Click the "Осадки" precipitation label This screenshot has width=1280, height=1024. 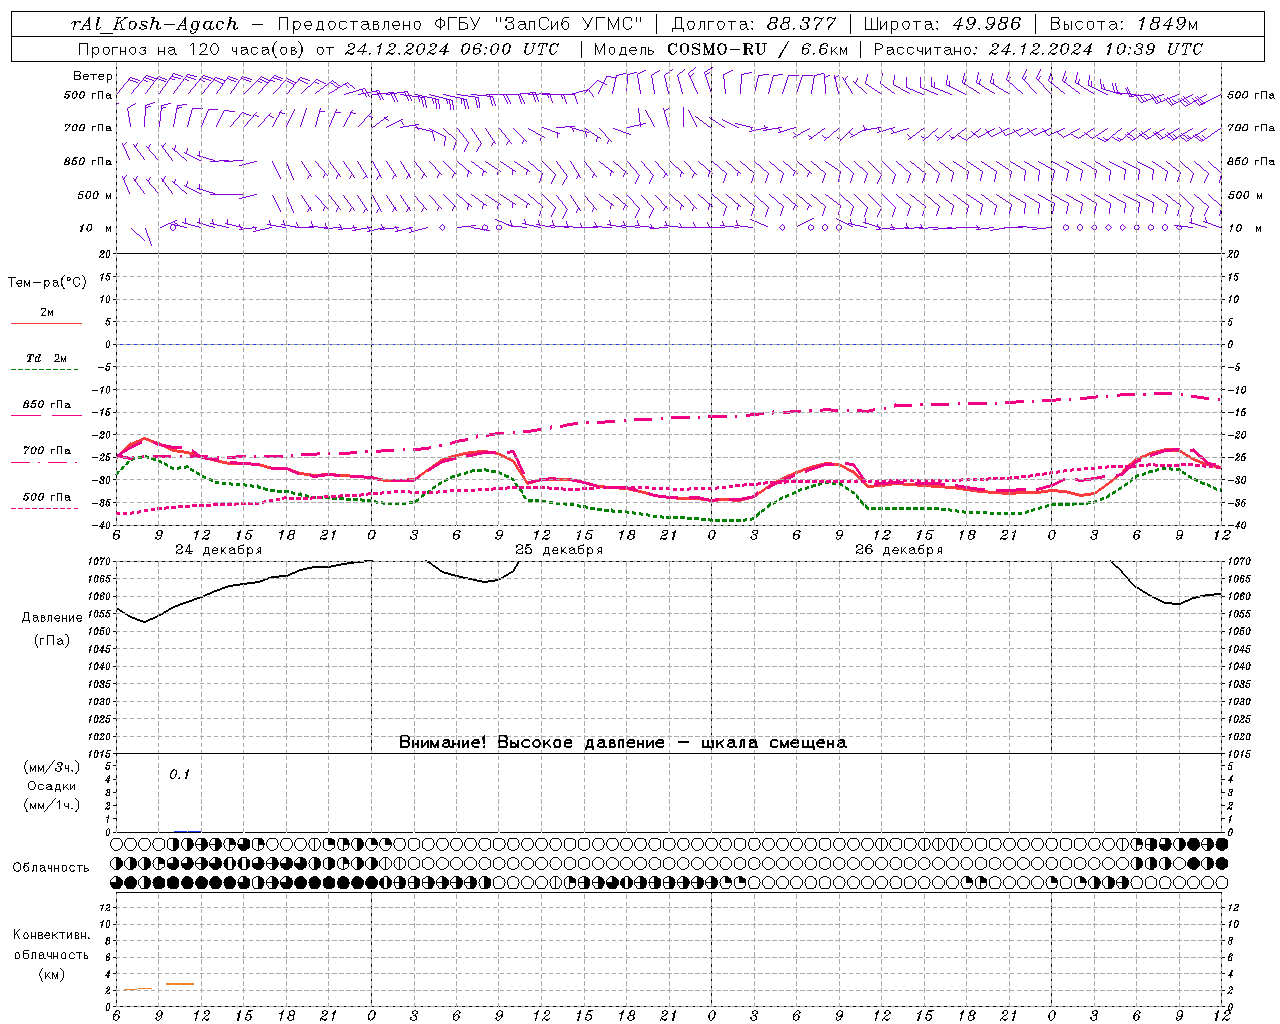tap(52, 786)
